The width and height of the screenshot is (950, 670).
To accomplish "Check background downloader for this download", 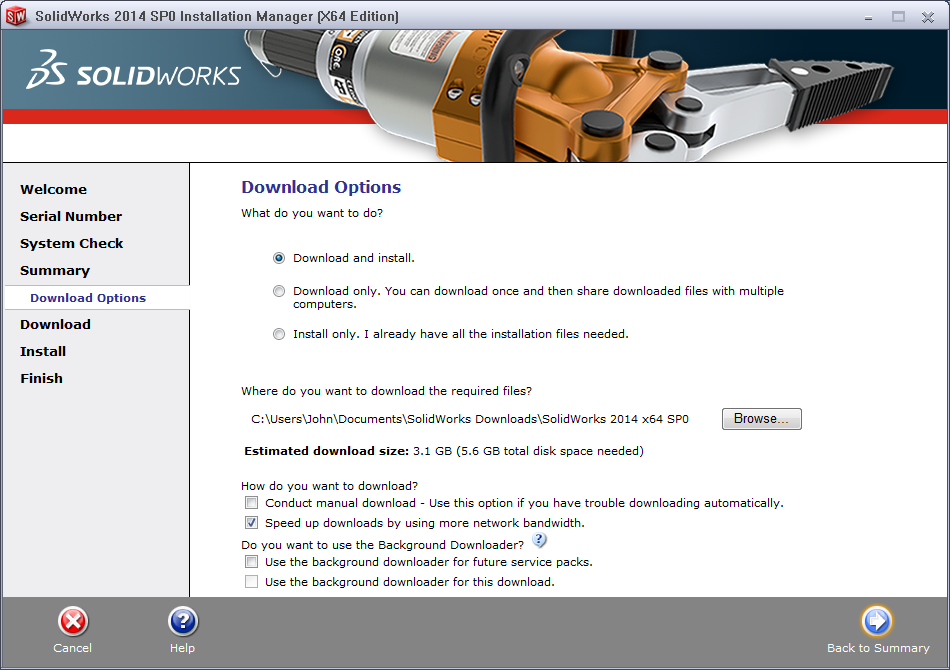I will coord(251,582).
